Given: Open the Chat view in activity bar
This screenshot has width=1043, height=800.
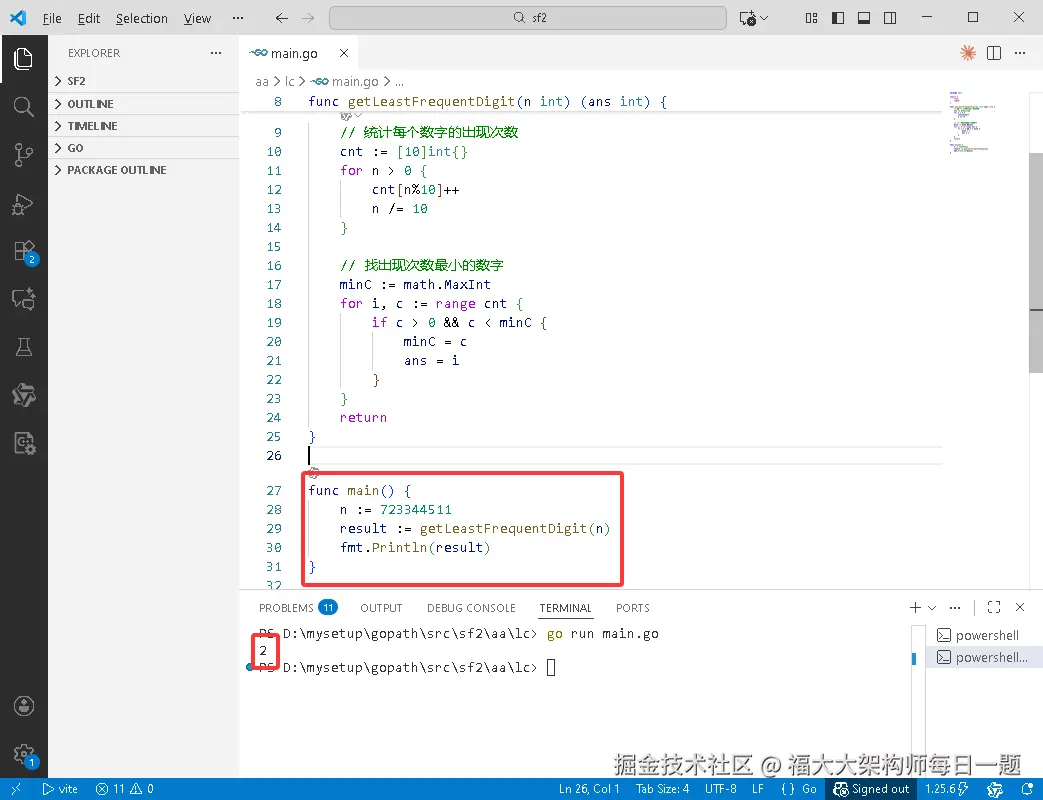Looking at the screenshot, I should click(x=23, y=299).
